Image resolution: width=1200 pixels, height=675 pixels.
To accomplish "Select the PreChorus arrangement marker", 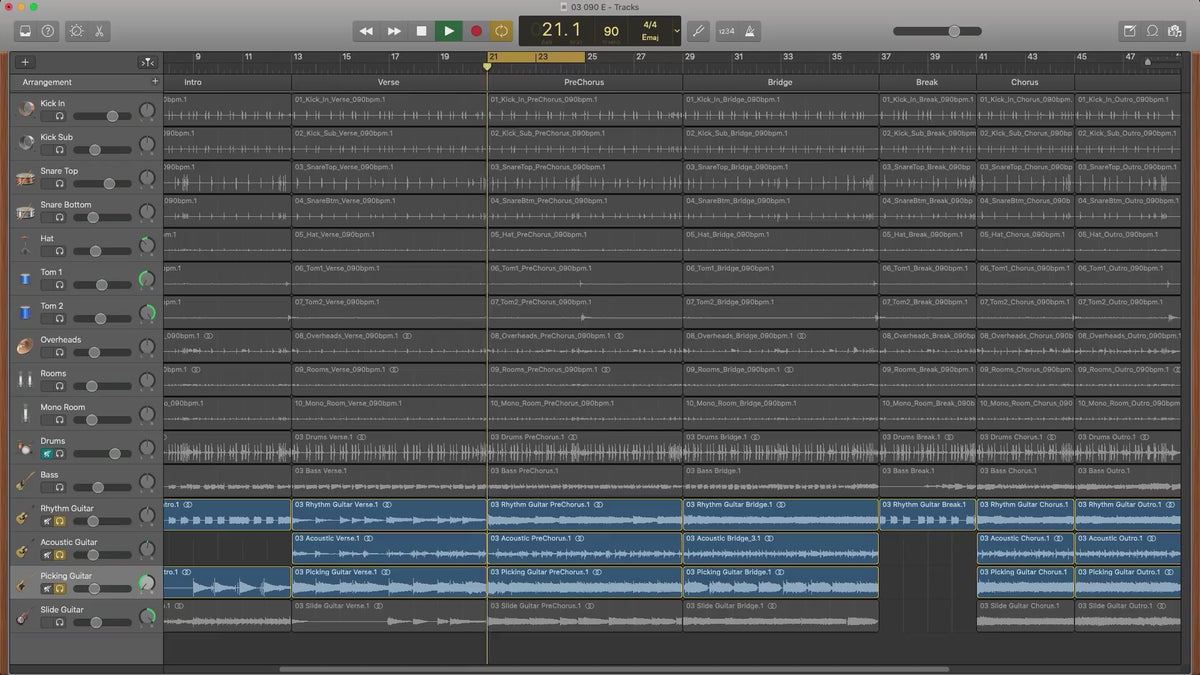I will [x=584, y=82].
